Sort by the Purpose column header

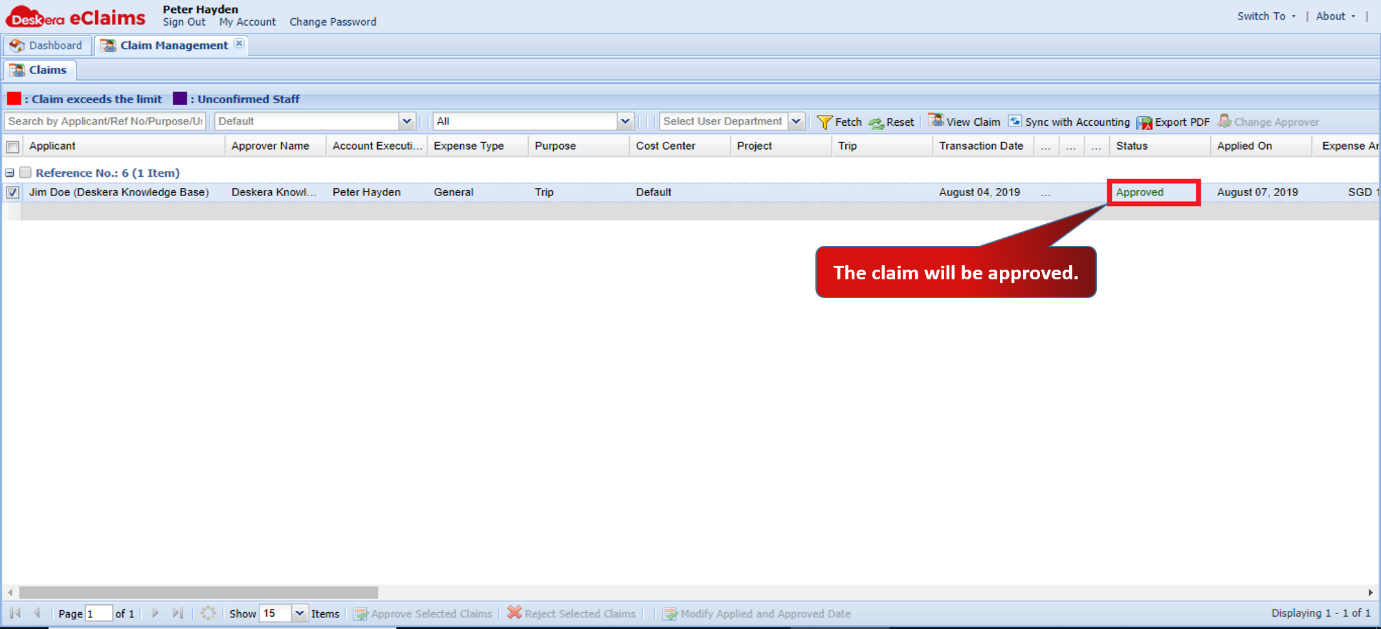pos(579,146)
